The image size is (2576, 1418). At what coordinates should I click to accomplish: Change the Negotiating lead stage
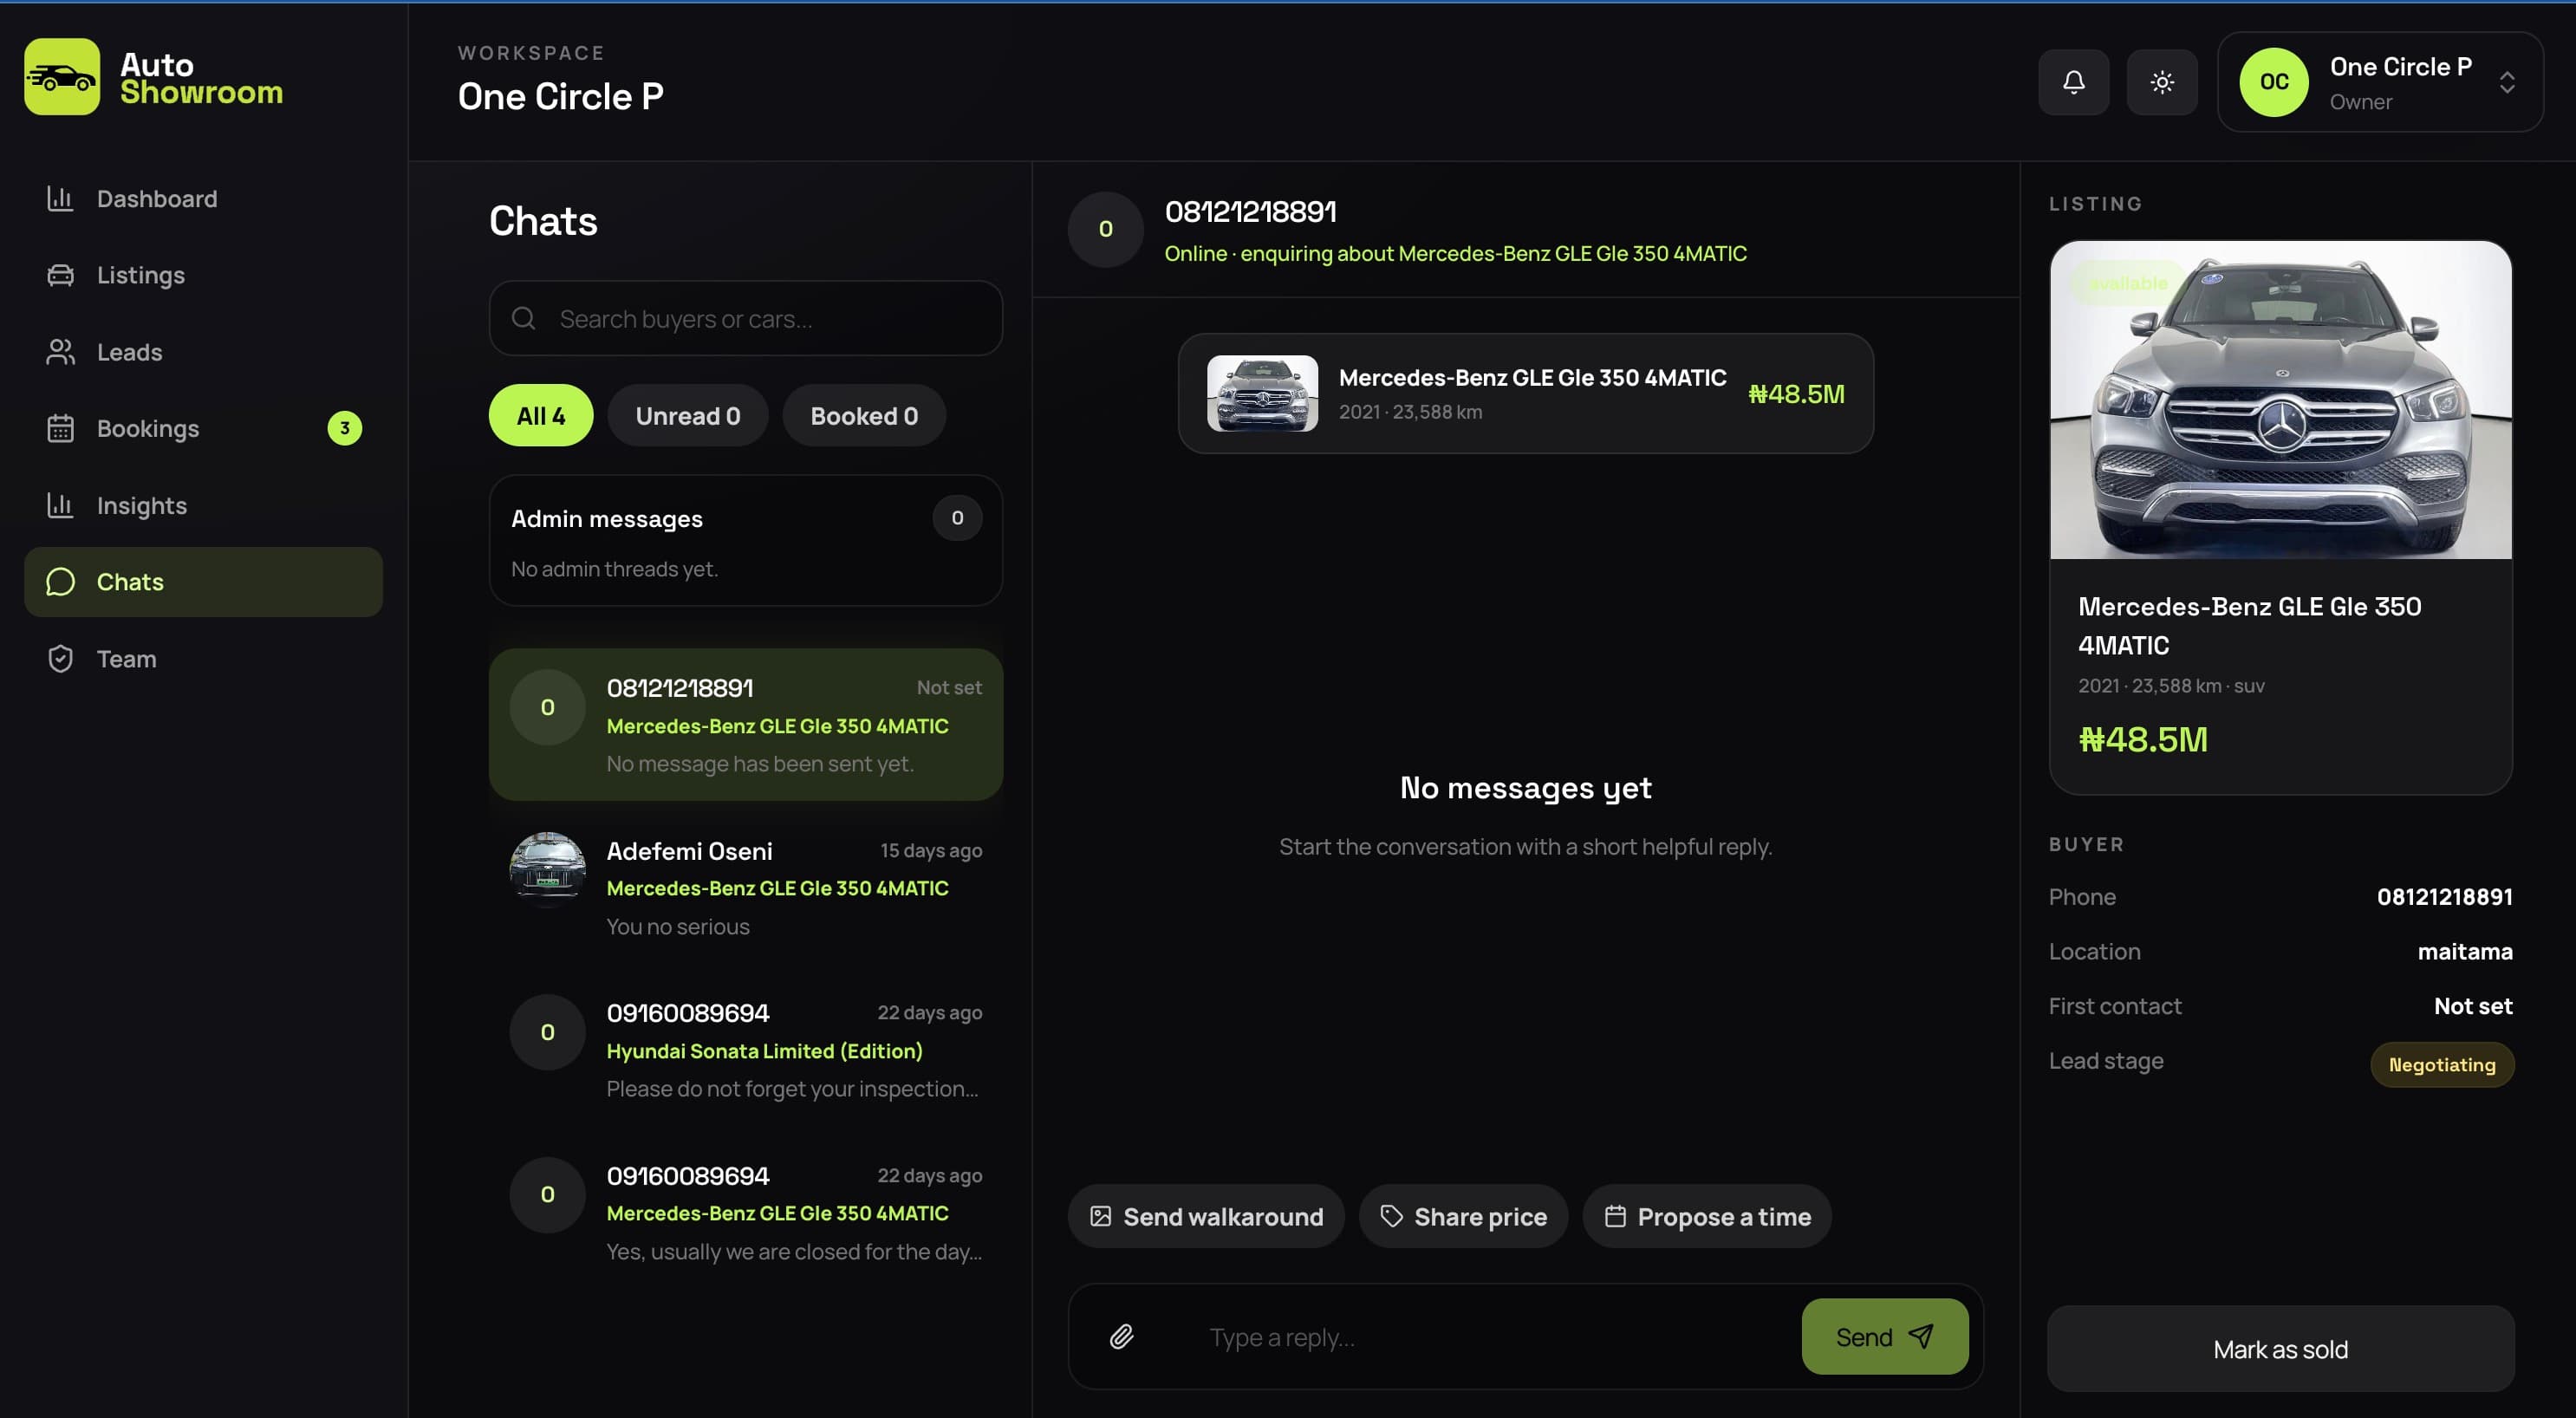2442,1064
